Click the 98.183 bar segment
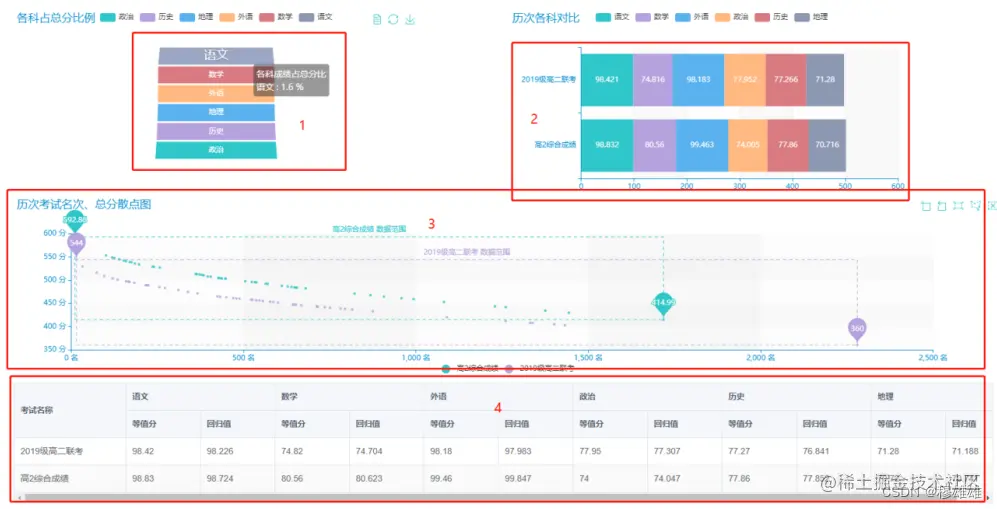This screenshot has width=997, height=509. (698, 79)
